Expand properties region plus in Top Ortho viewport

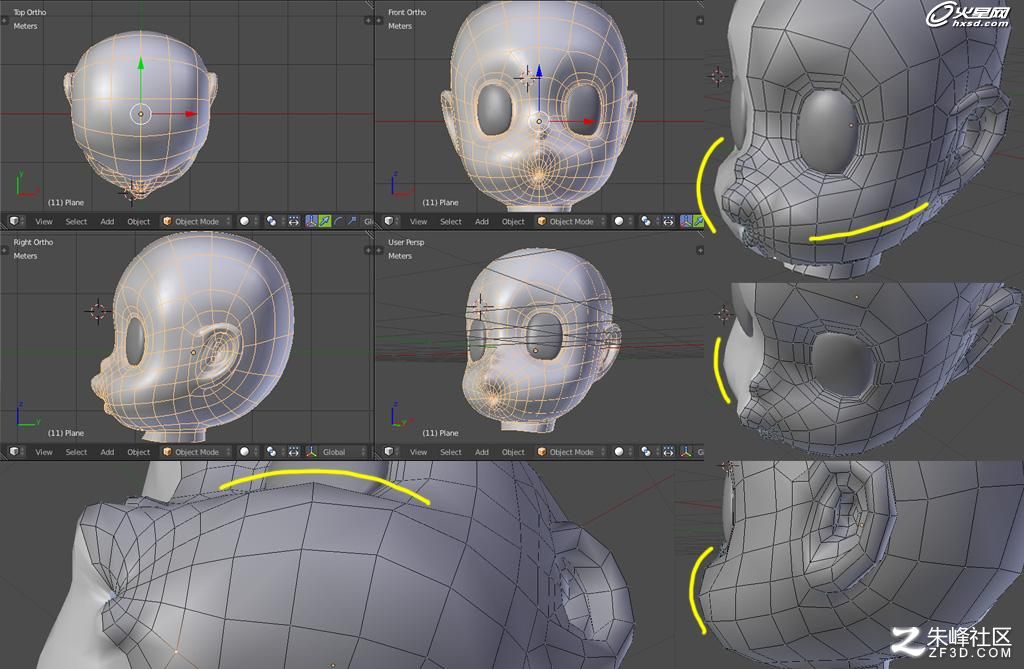point(368,21)
